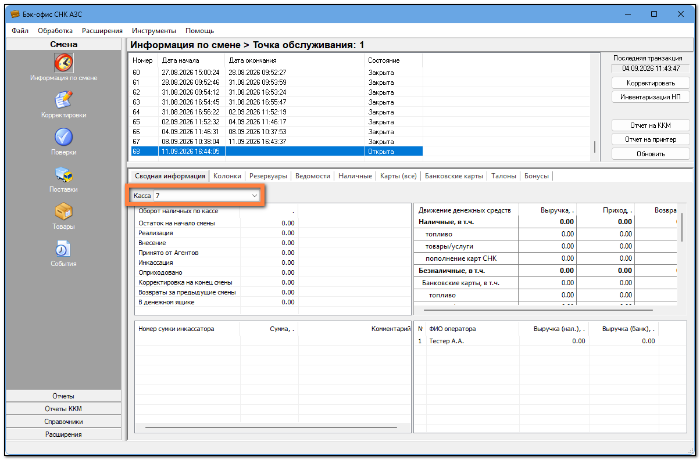
Task: Click the Состояние column header
Action: pyautogui.click(x=393, y=60)
